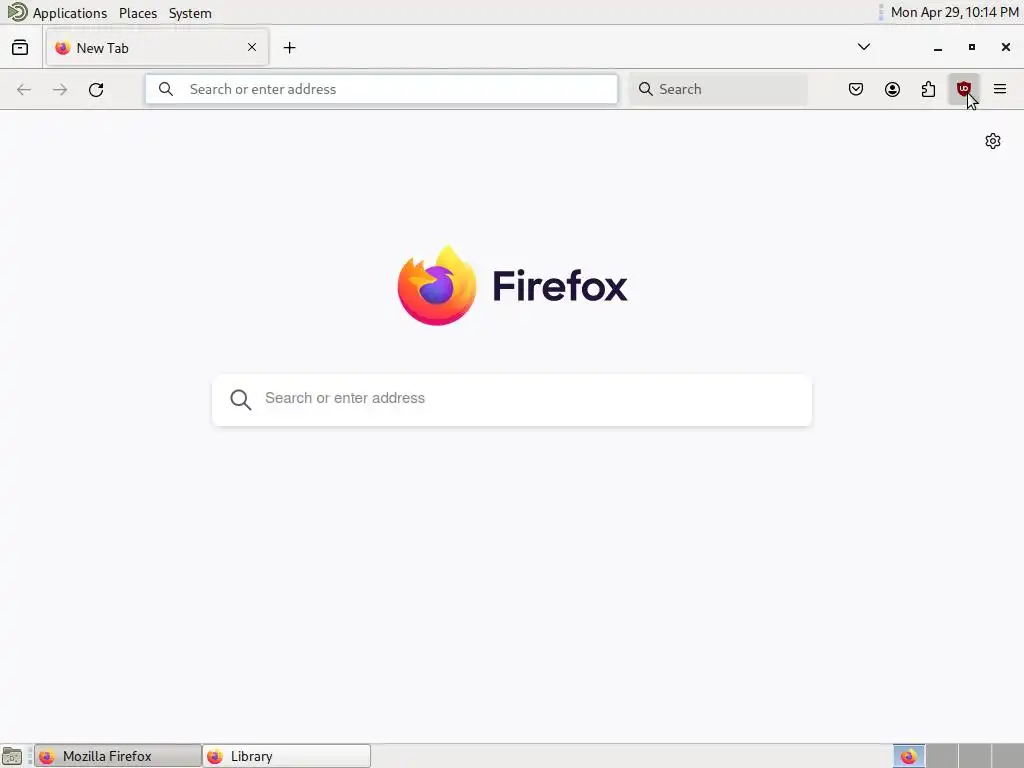This screenshot has width=1024, height=768.
Task: Go back one page
Action: [24, 89]
